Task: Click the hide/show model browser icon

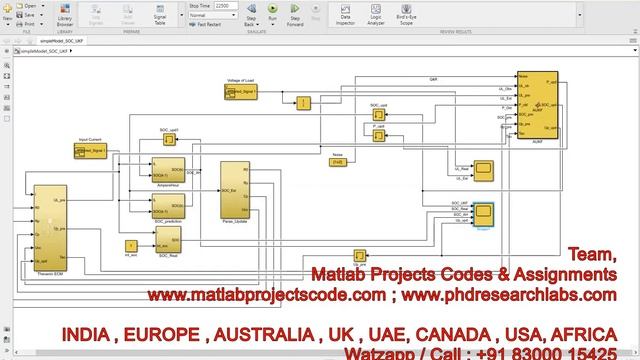Action: (7, 51)
